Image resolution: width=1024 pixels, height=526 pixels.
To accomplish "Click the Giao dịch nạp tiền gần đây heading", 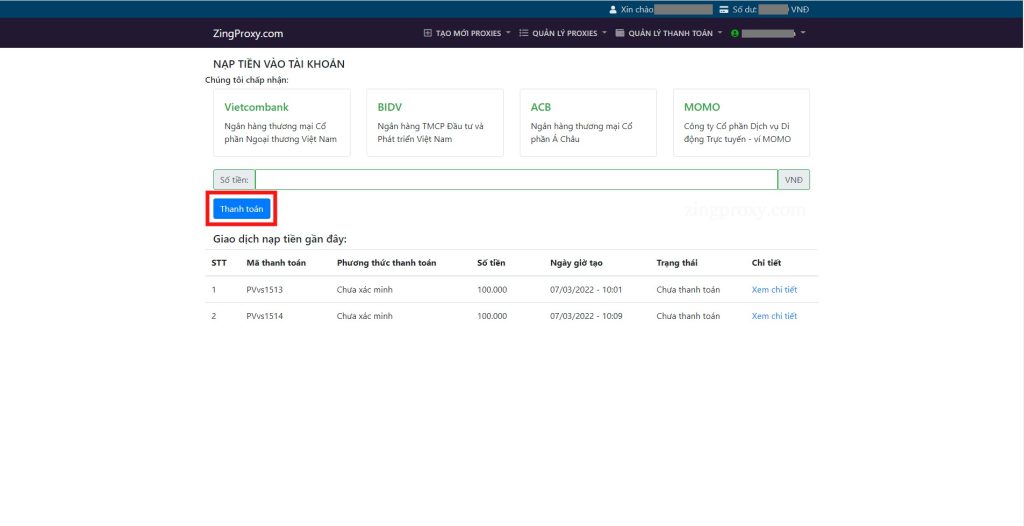I will coord(280,239).
